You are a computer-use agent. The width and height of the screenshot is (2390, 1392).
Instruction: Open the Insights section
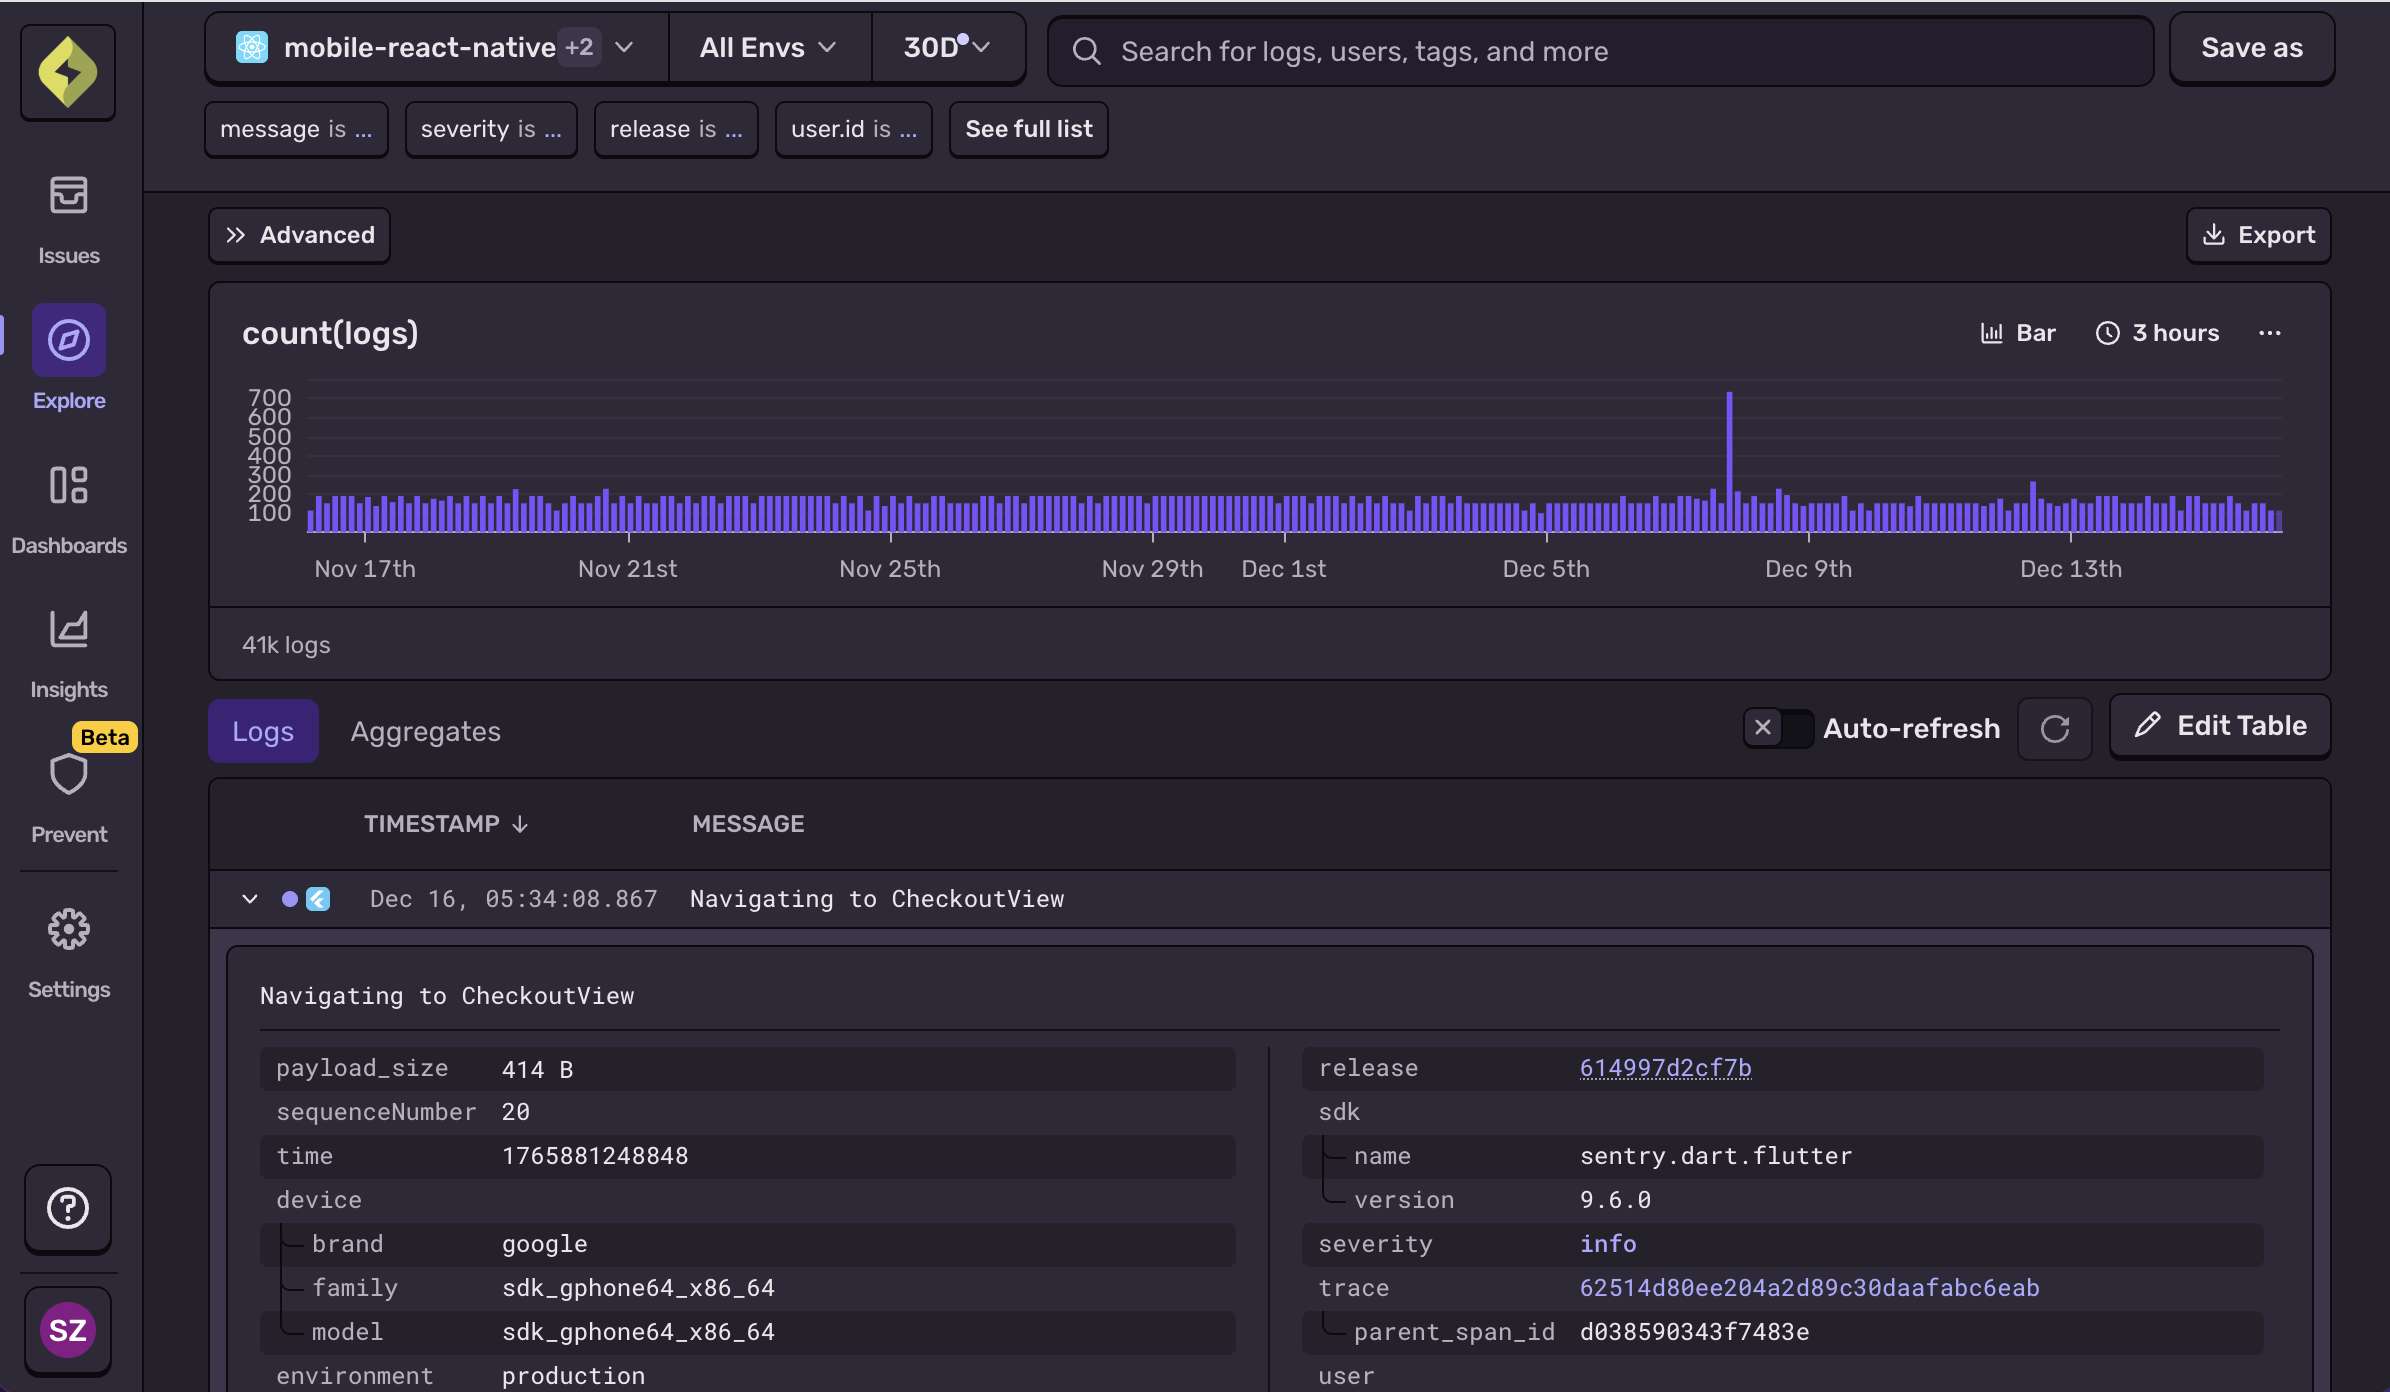pos(68,652)
